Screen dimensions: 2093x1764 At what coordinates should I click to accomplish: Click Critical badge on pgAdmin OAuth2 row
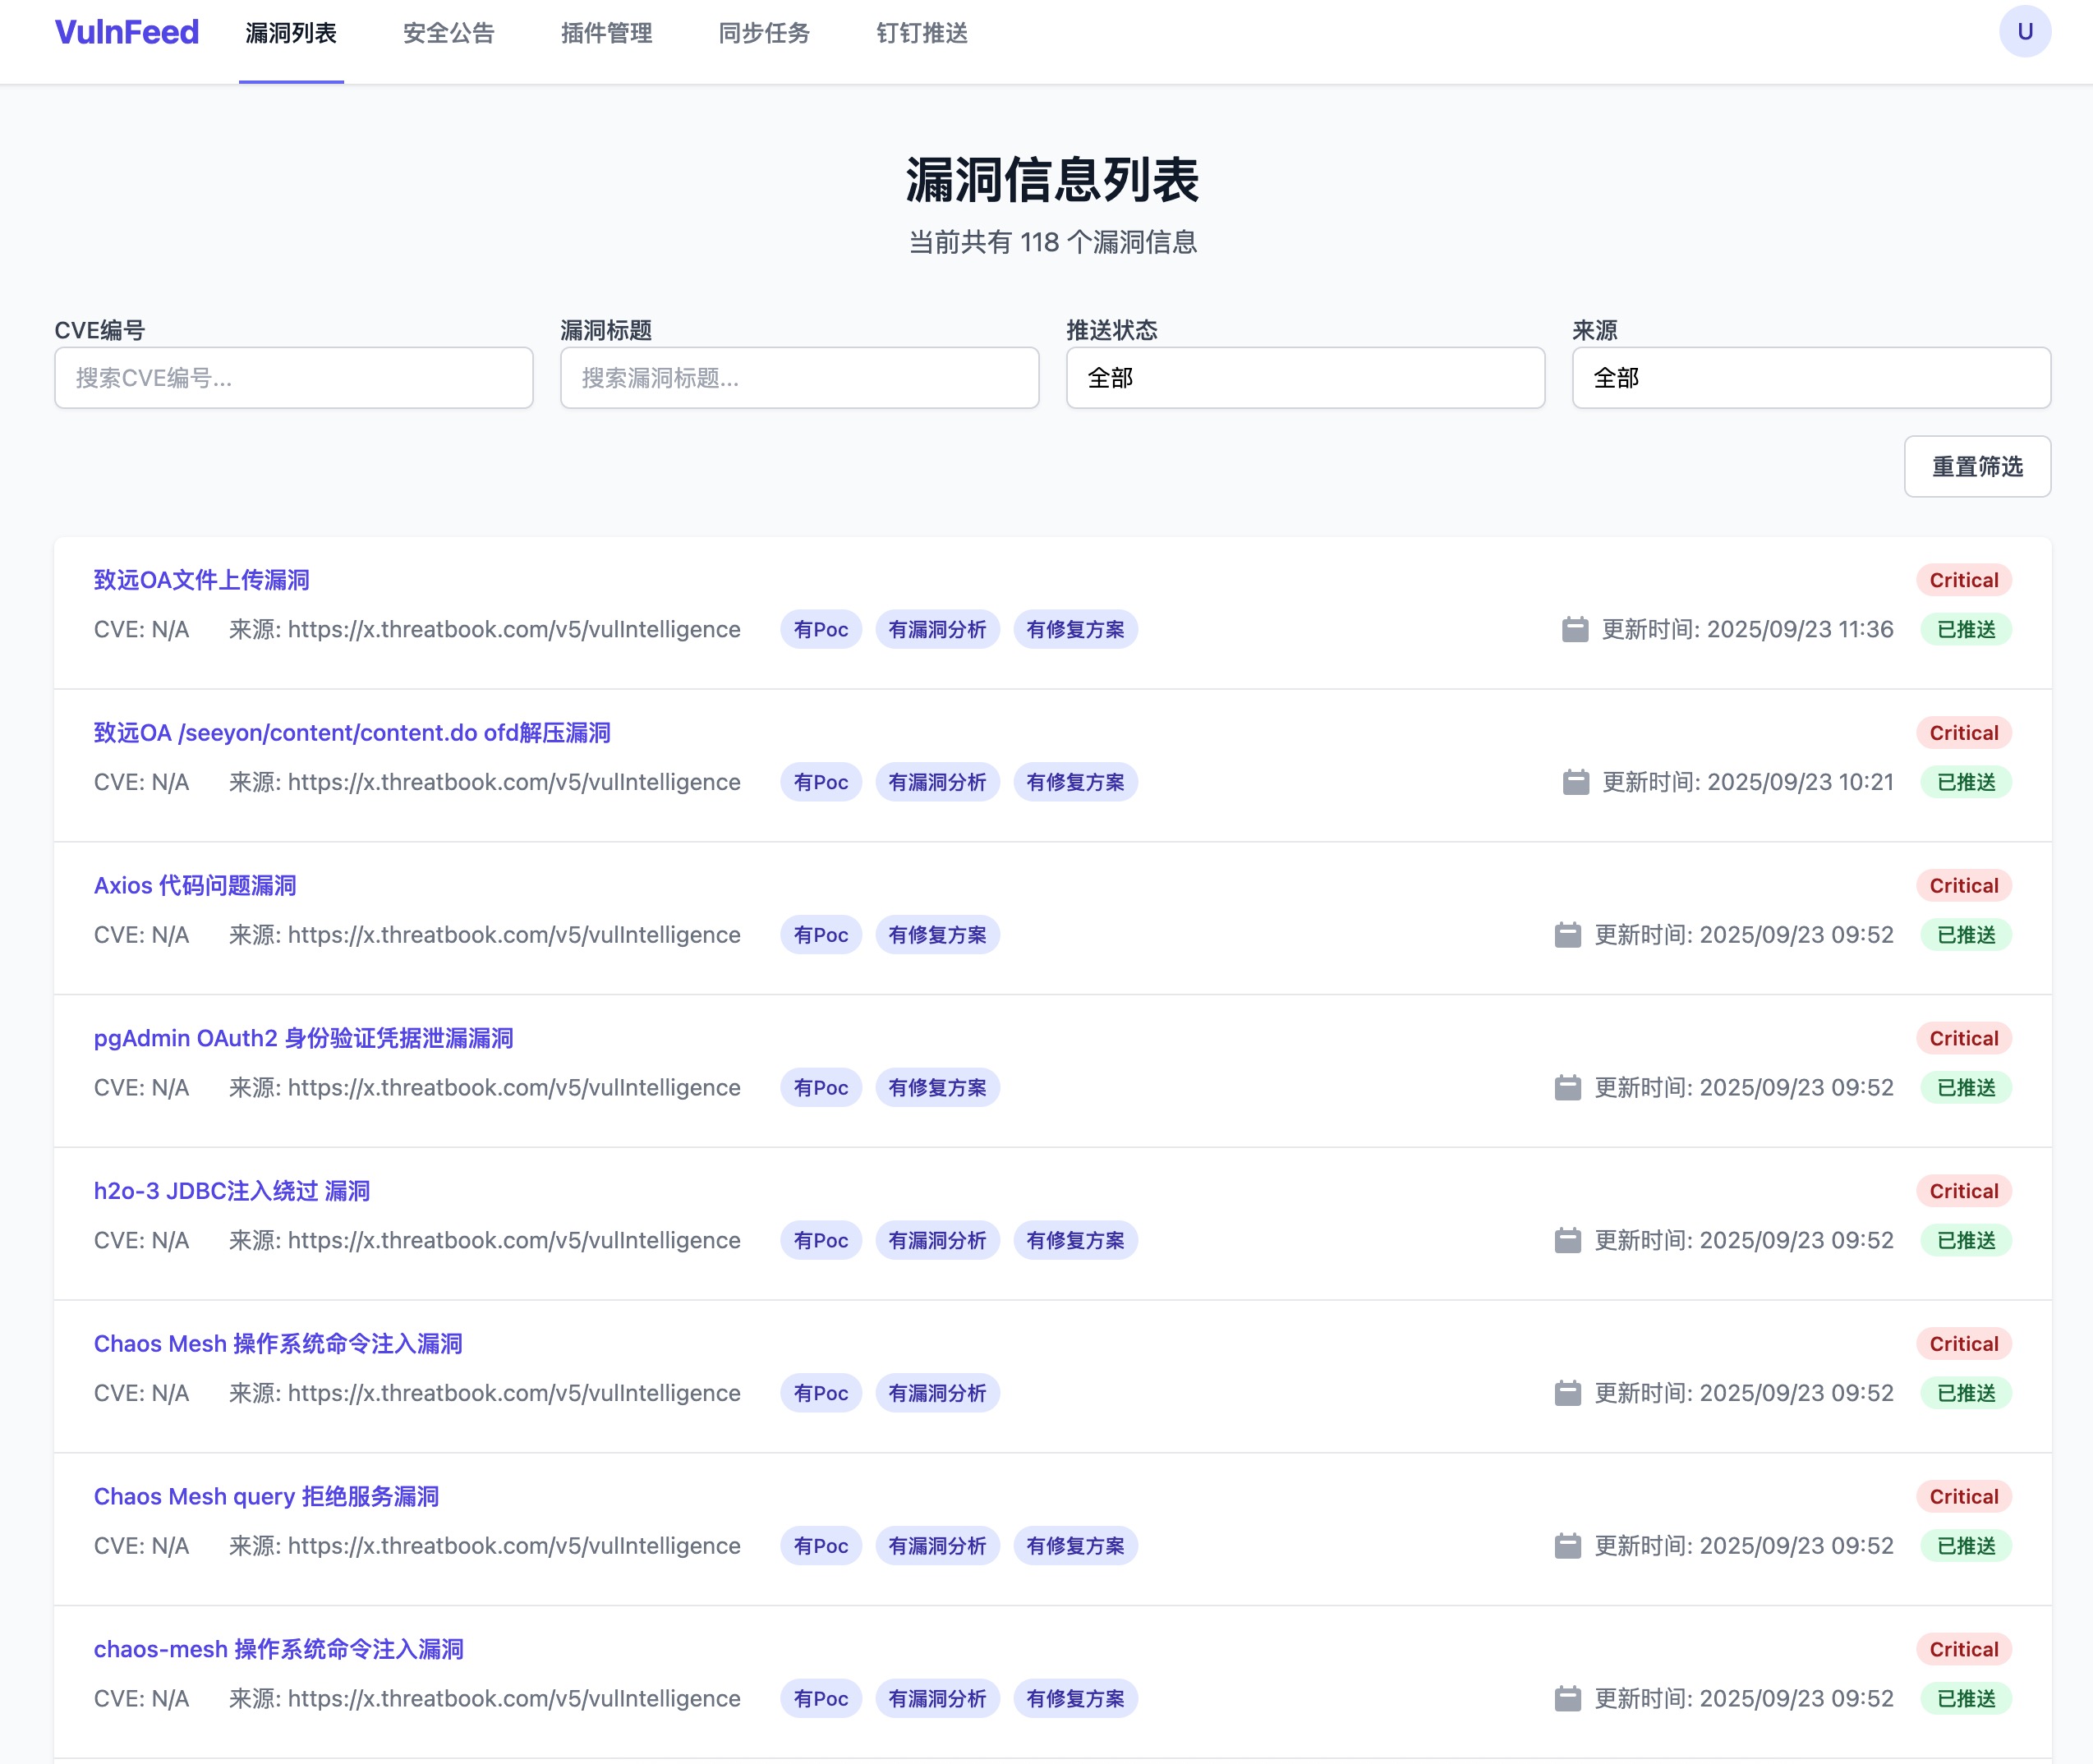1963,1038
